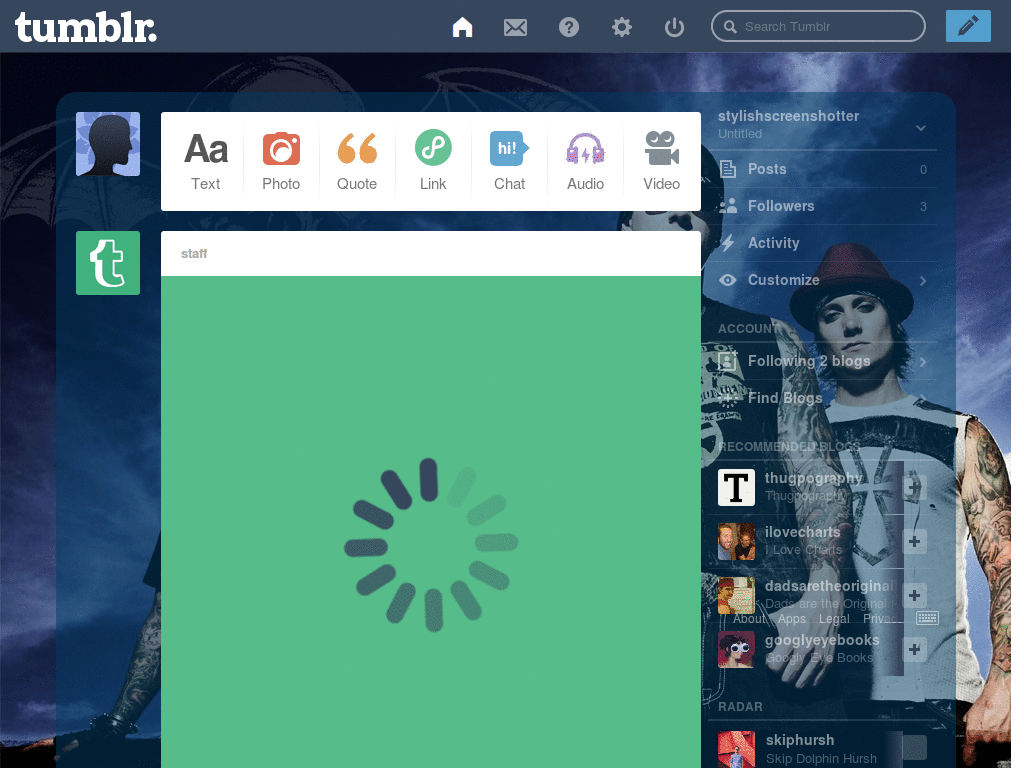Focus the Search Tumblr field
This screenshot has height=768, width=1024.
(x=818, y=26)
